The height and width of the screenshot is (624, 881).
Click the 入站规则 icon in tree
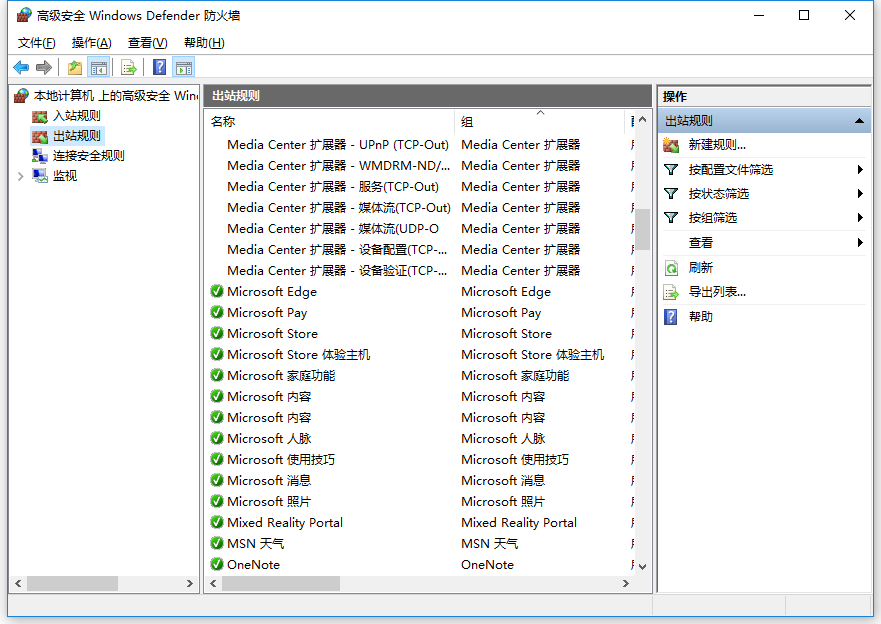(40, 116)
